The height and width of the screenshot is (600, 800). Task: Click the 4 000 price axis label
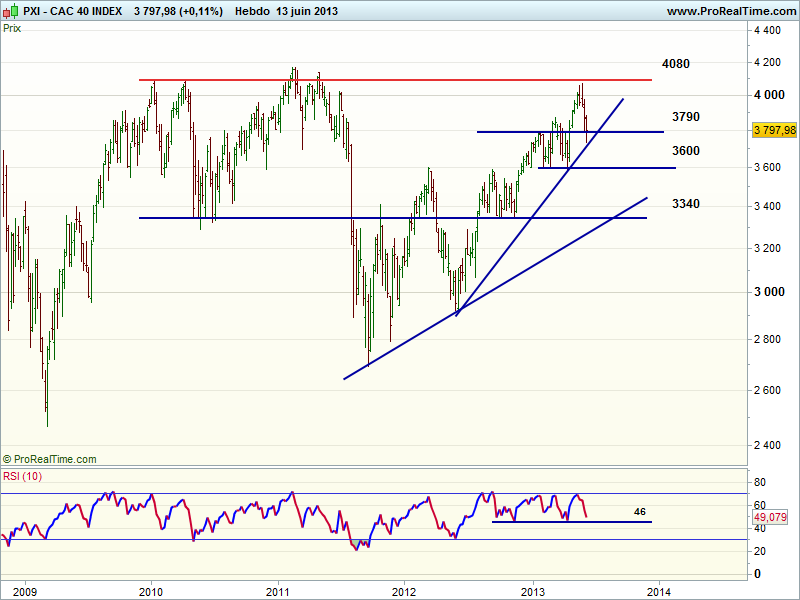(768, 95)
